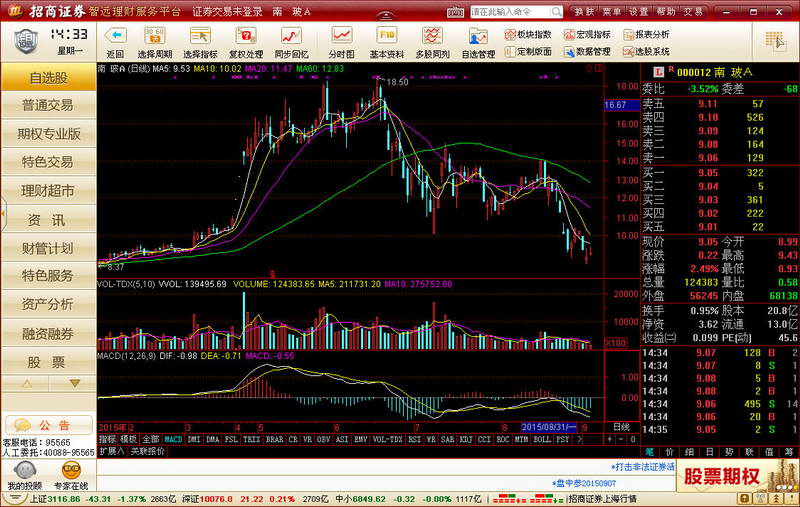This screenshot has width=800, height=507.
Task: Click the 返回 back arrow icon
Action: click(x=115, y=38)
